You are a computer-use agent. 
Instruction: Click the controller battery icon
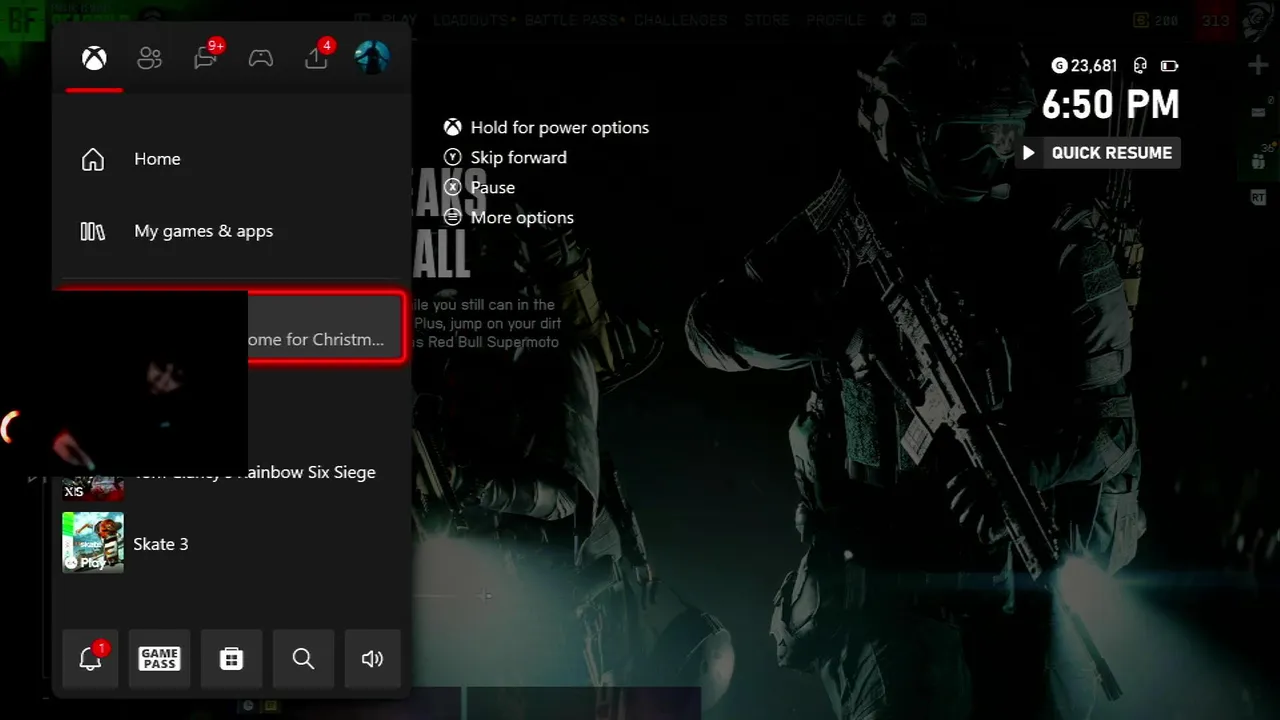[x=1169, y=66]
